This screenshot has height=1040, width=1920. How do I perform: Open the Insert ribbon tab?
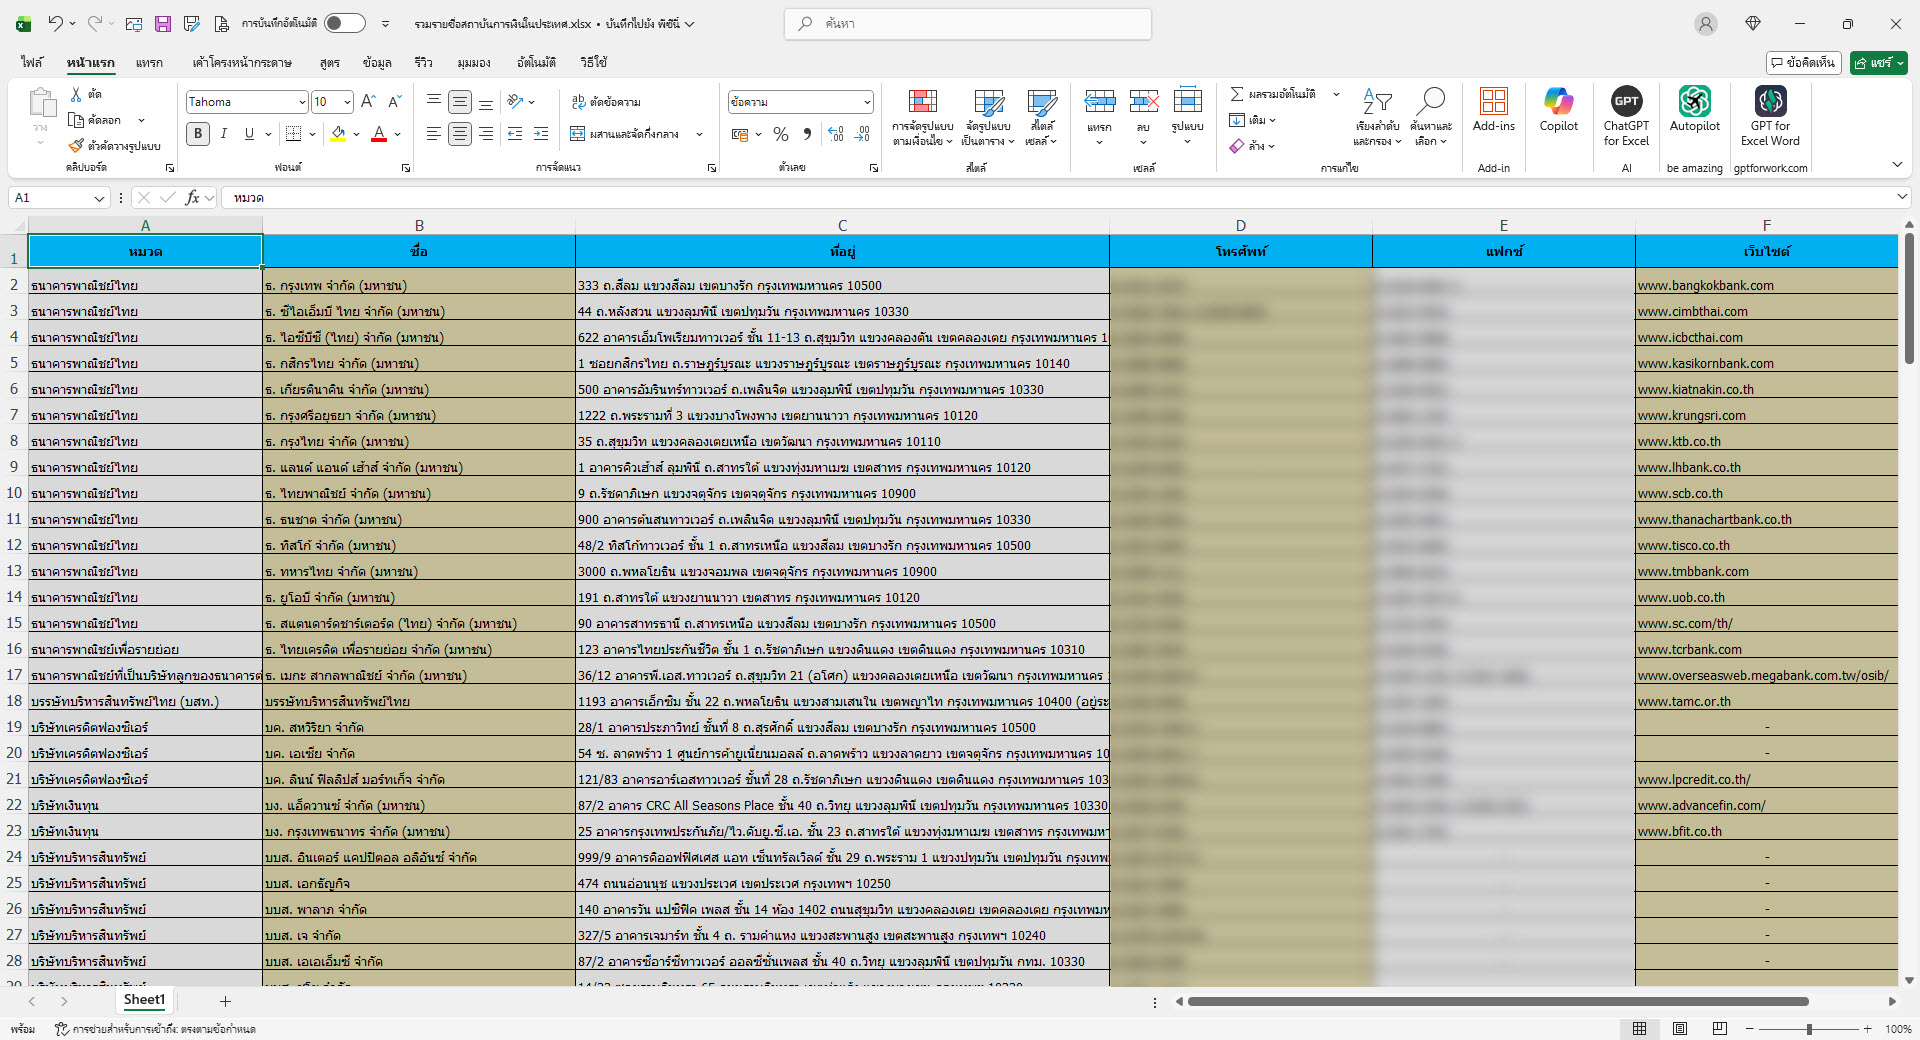point(149,63)
